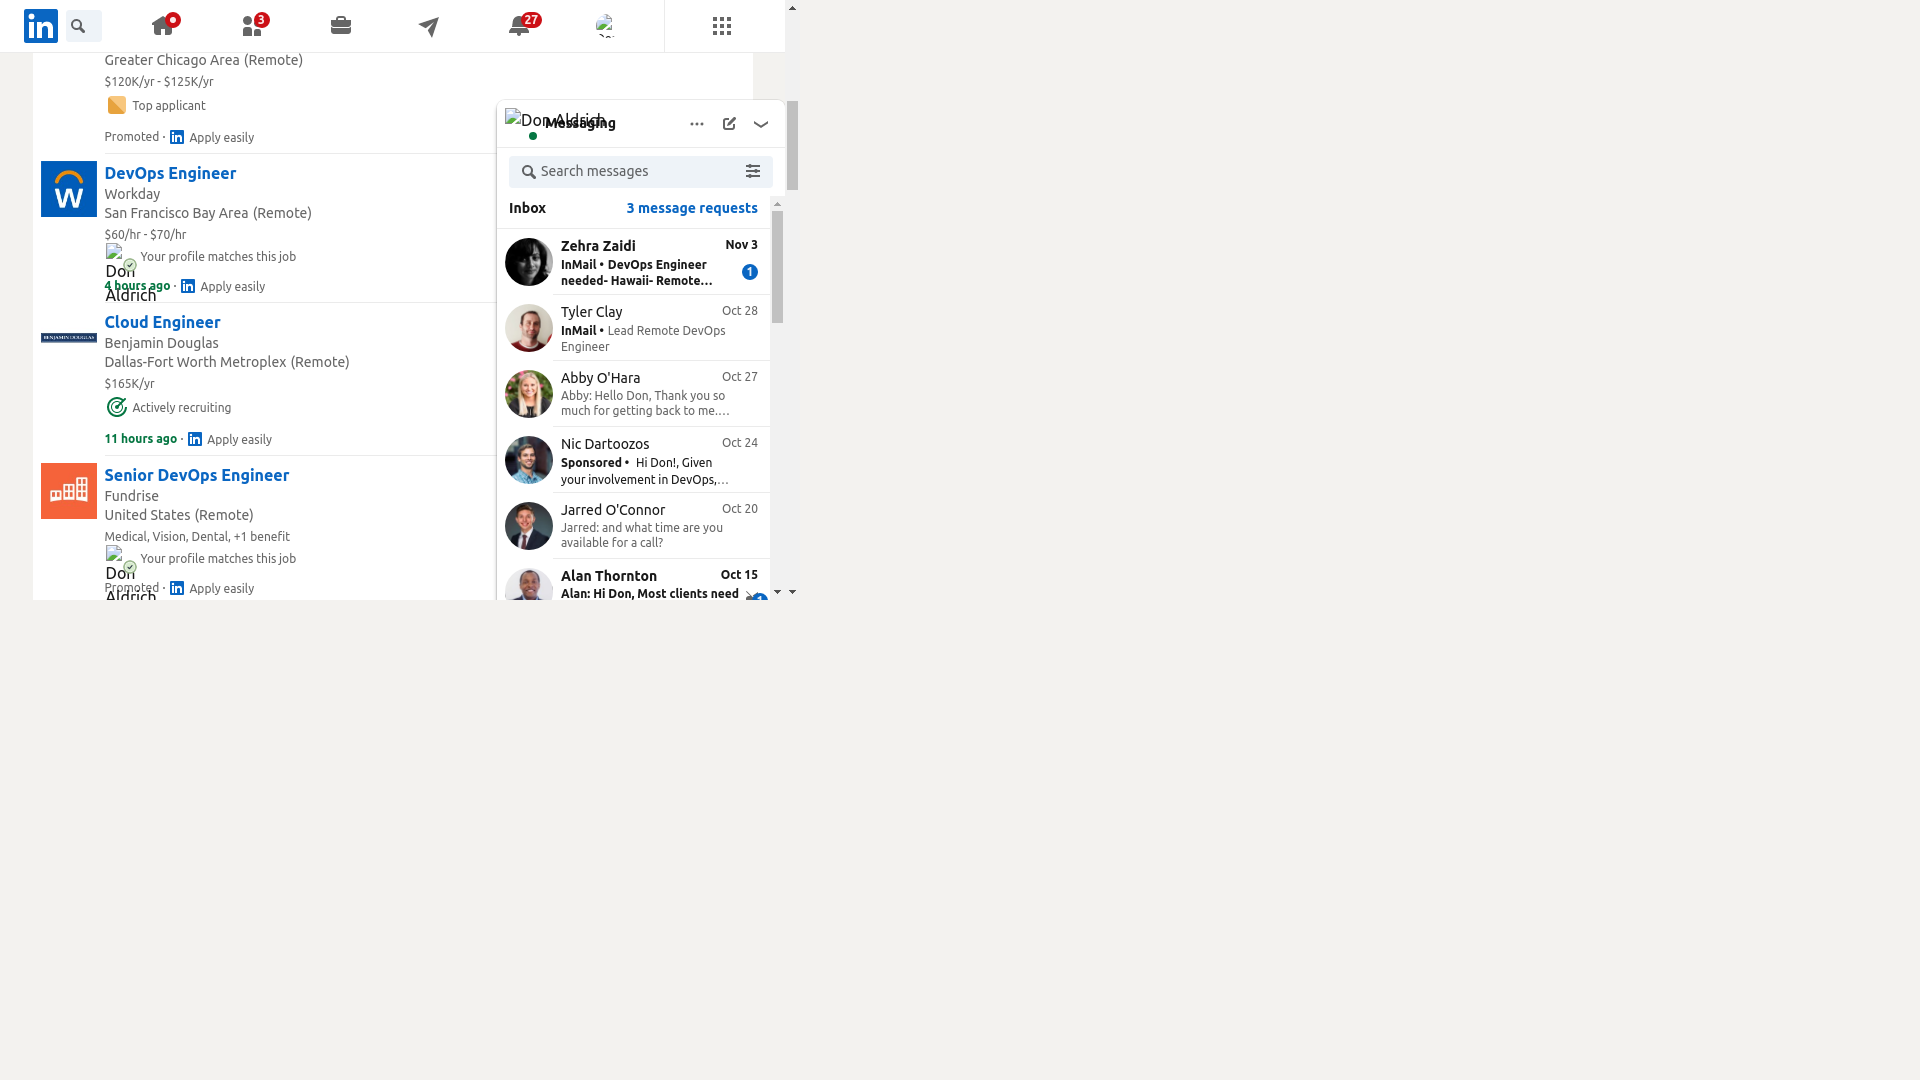
Task: Open Messaging paper plane icon in navbar
Action: click(429, 27)
